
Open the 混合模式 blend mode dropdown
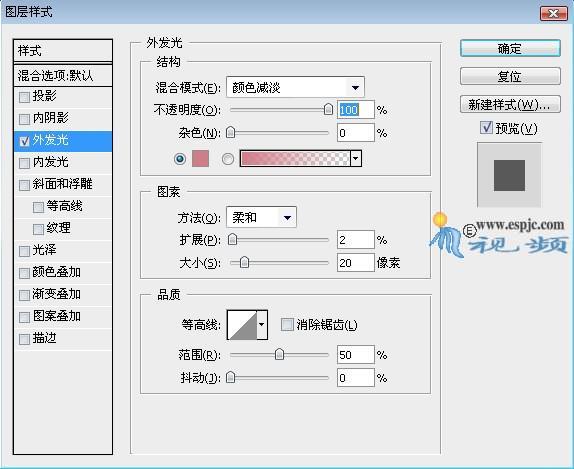click(x=295, y=87)
